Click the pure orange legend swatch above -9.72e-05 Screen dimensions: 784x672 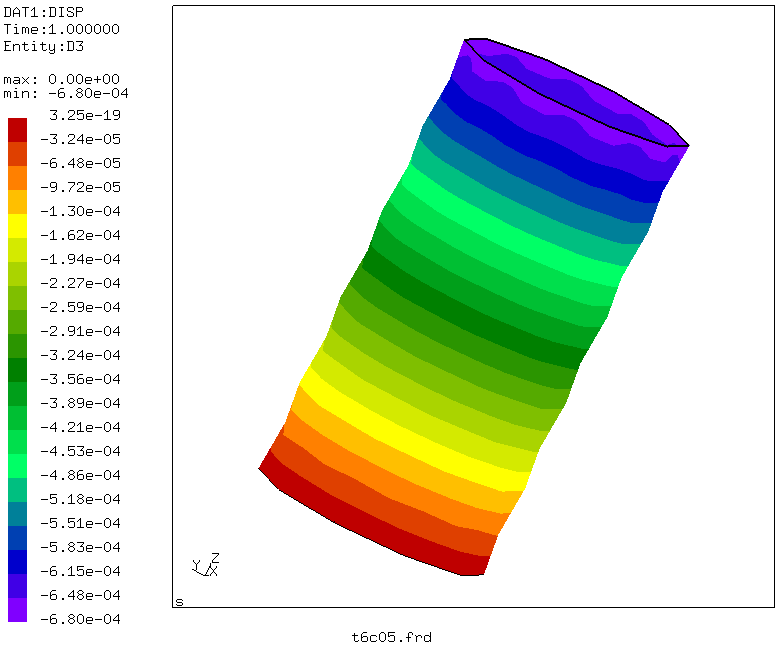18,178
